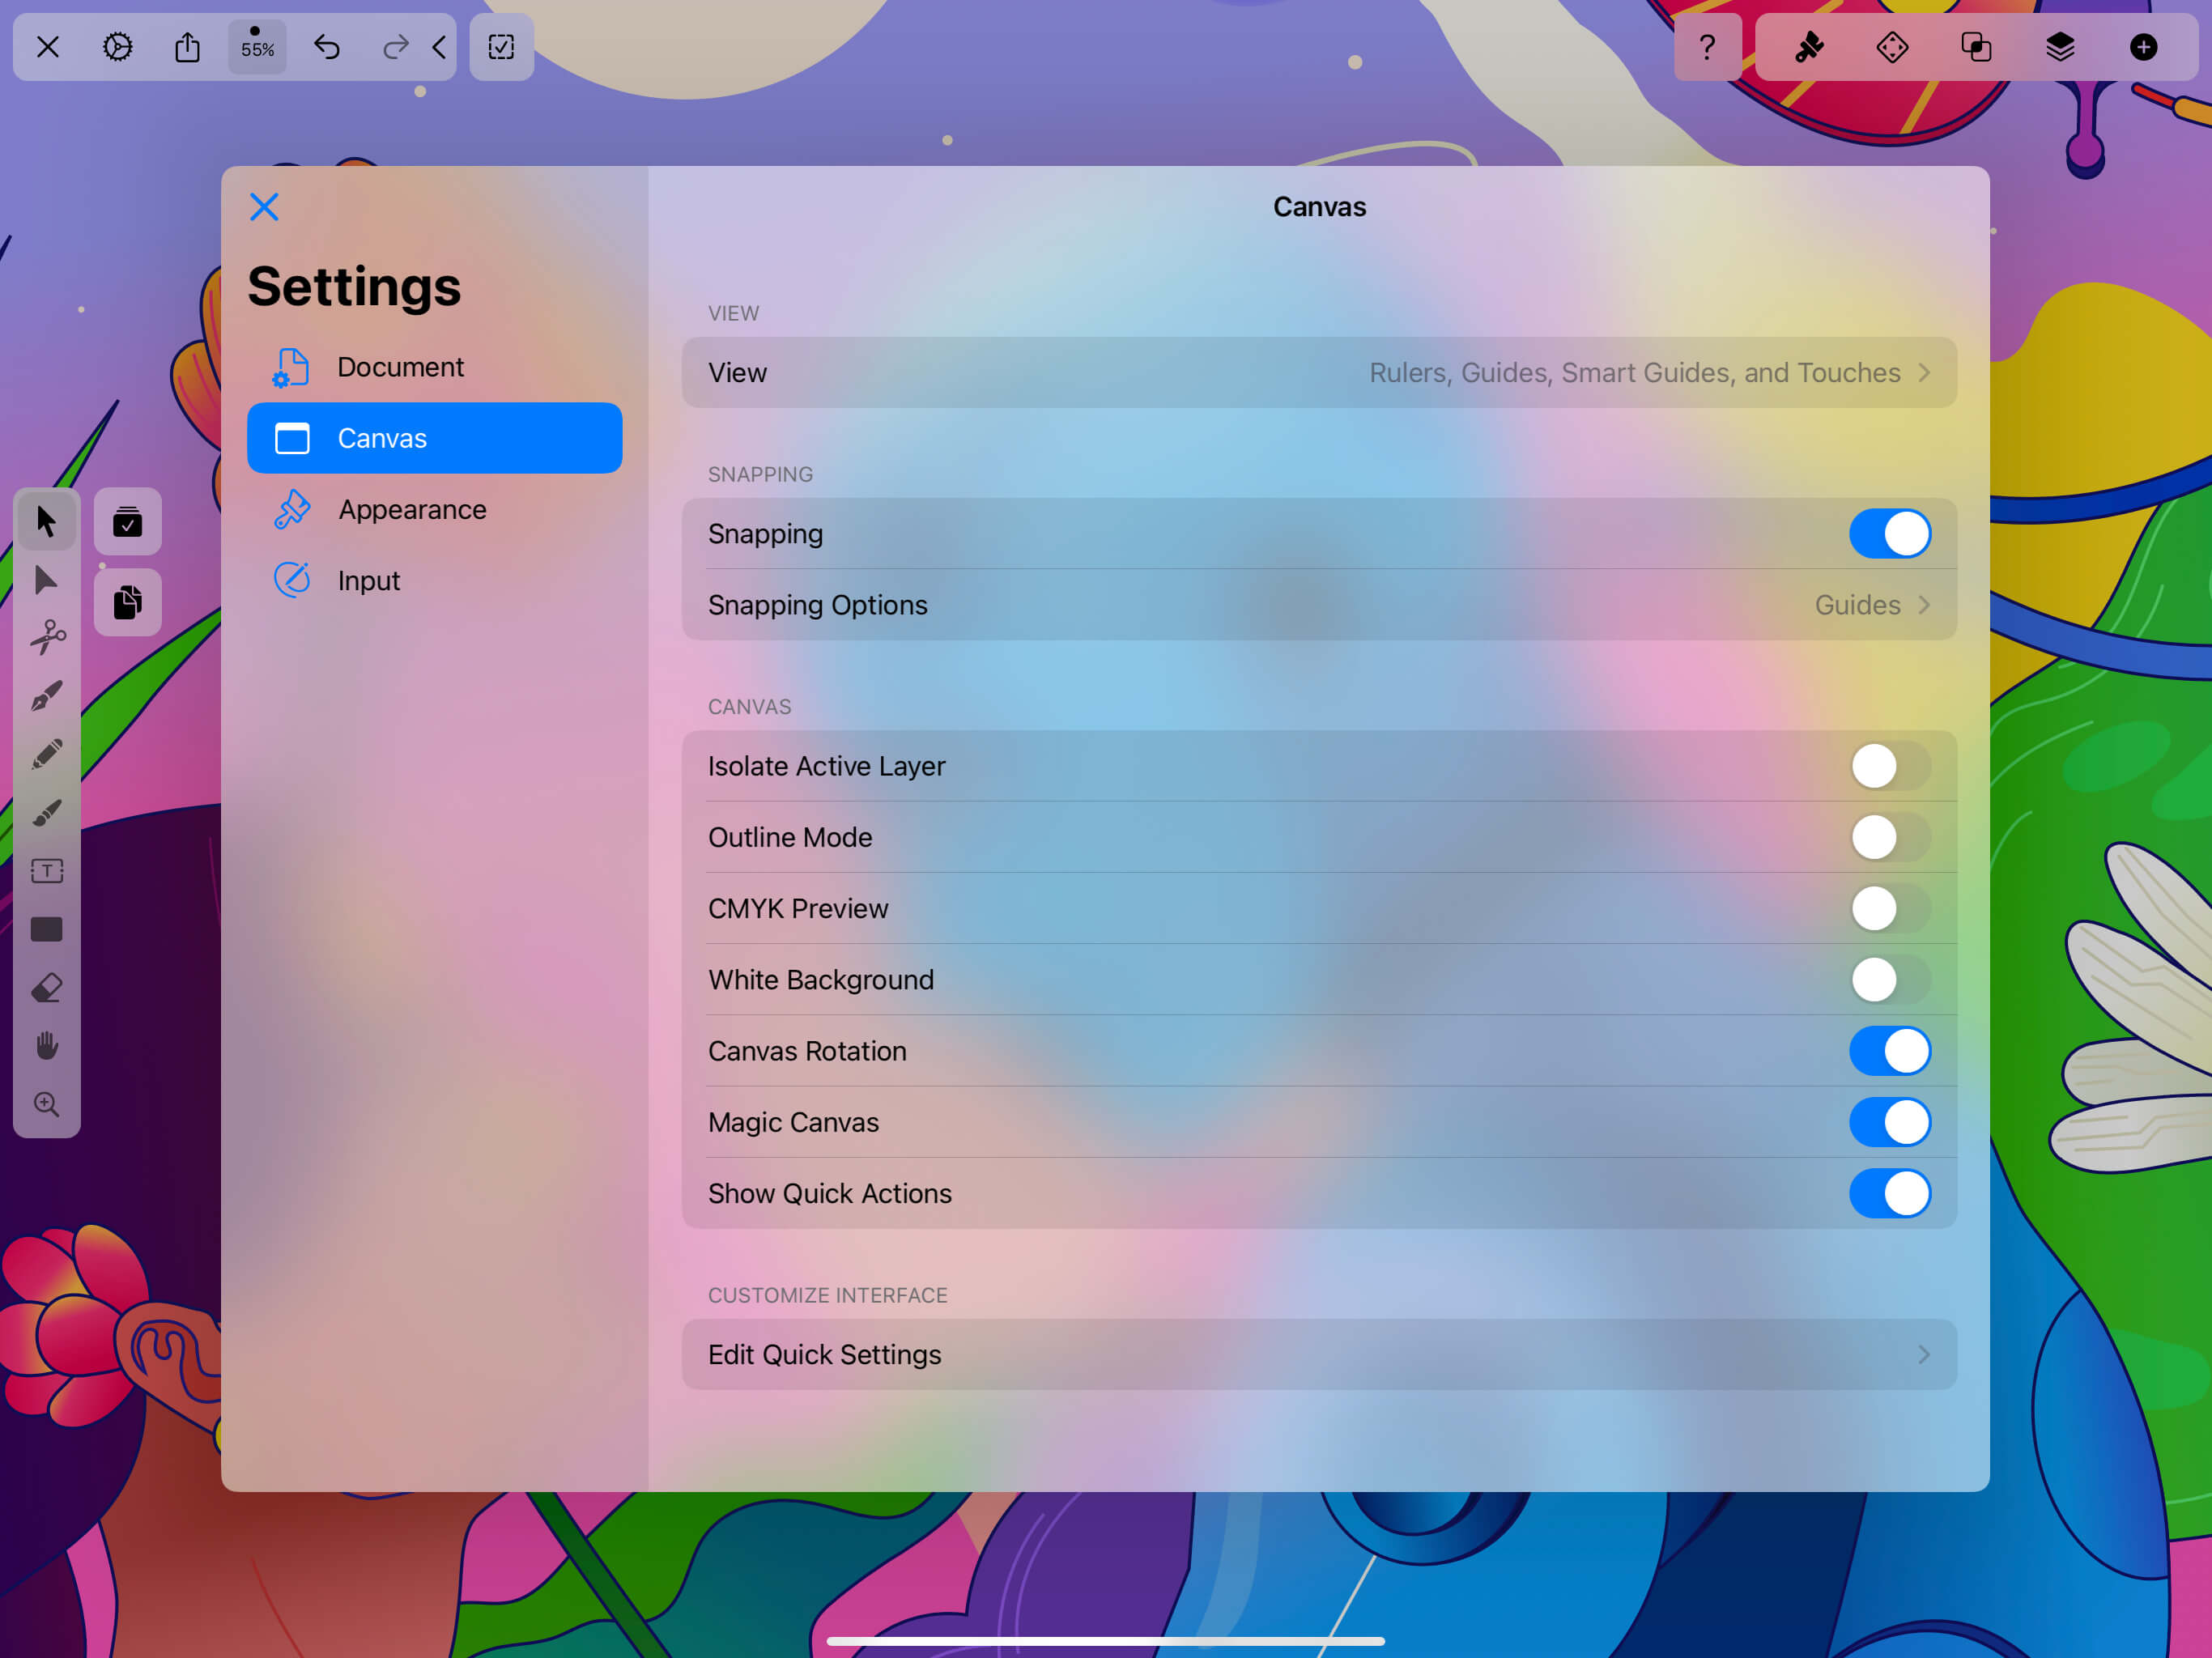Image resolution: width=2212 pixels, height=1658 pixels.
Task: Select the Rectangle shape tool
Action: tap(47, 930)
